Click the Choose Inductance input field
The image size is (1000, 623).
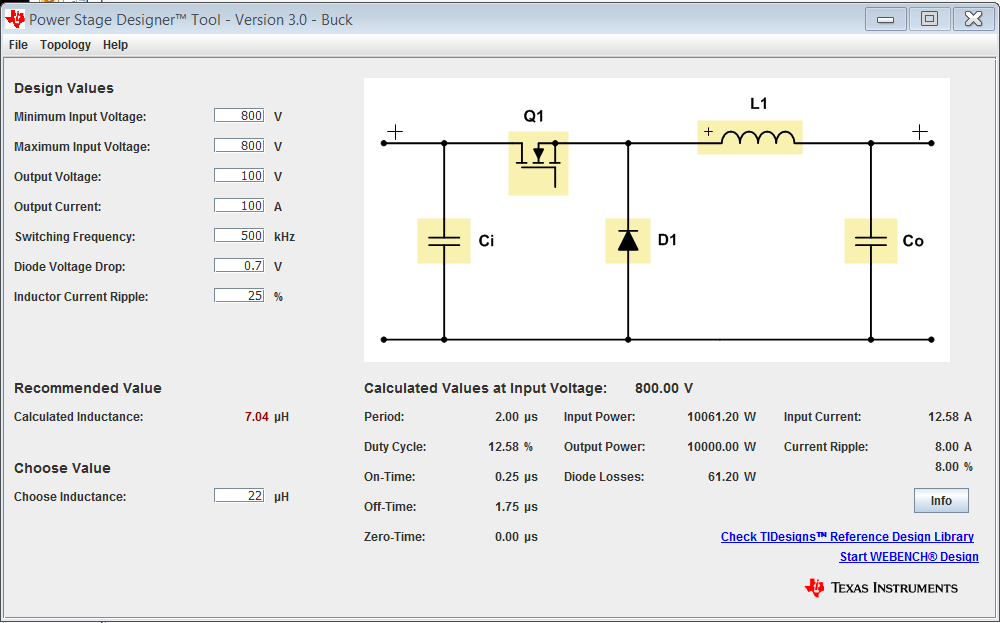[x=239, y=495]
